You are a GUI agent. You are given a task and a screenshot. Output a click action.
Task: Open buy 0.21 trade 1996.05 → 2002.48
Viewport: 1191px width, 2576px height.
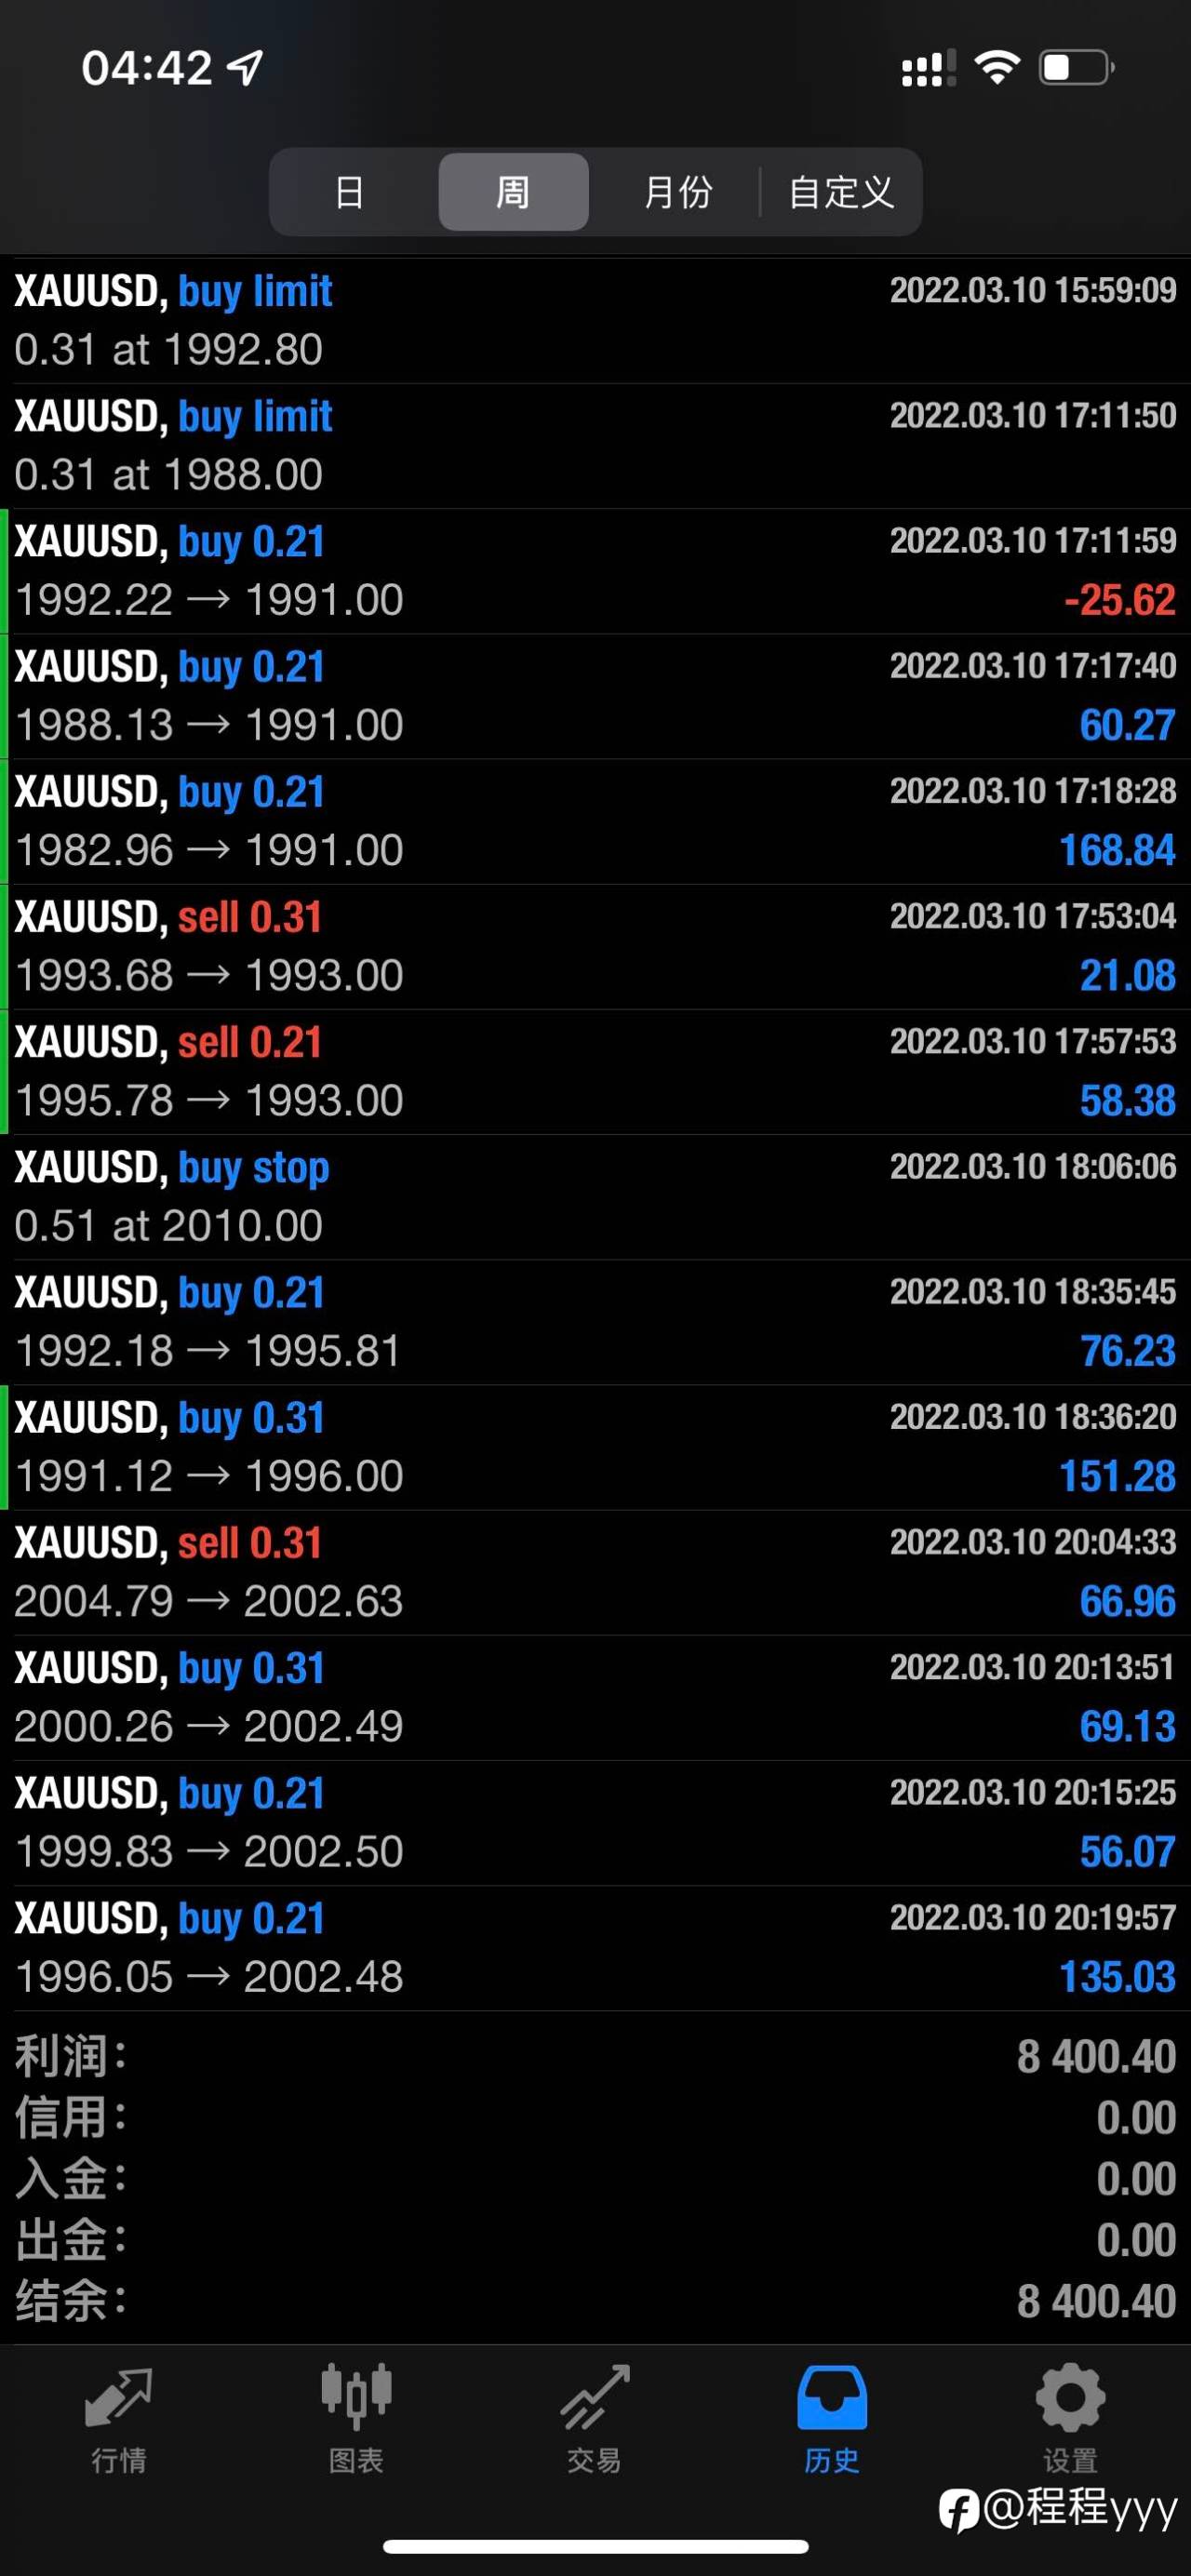pos(595,1948)
